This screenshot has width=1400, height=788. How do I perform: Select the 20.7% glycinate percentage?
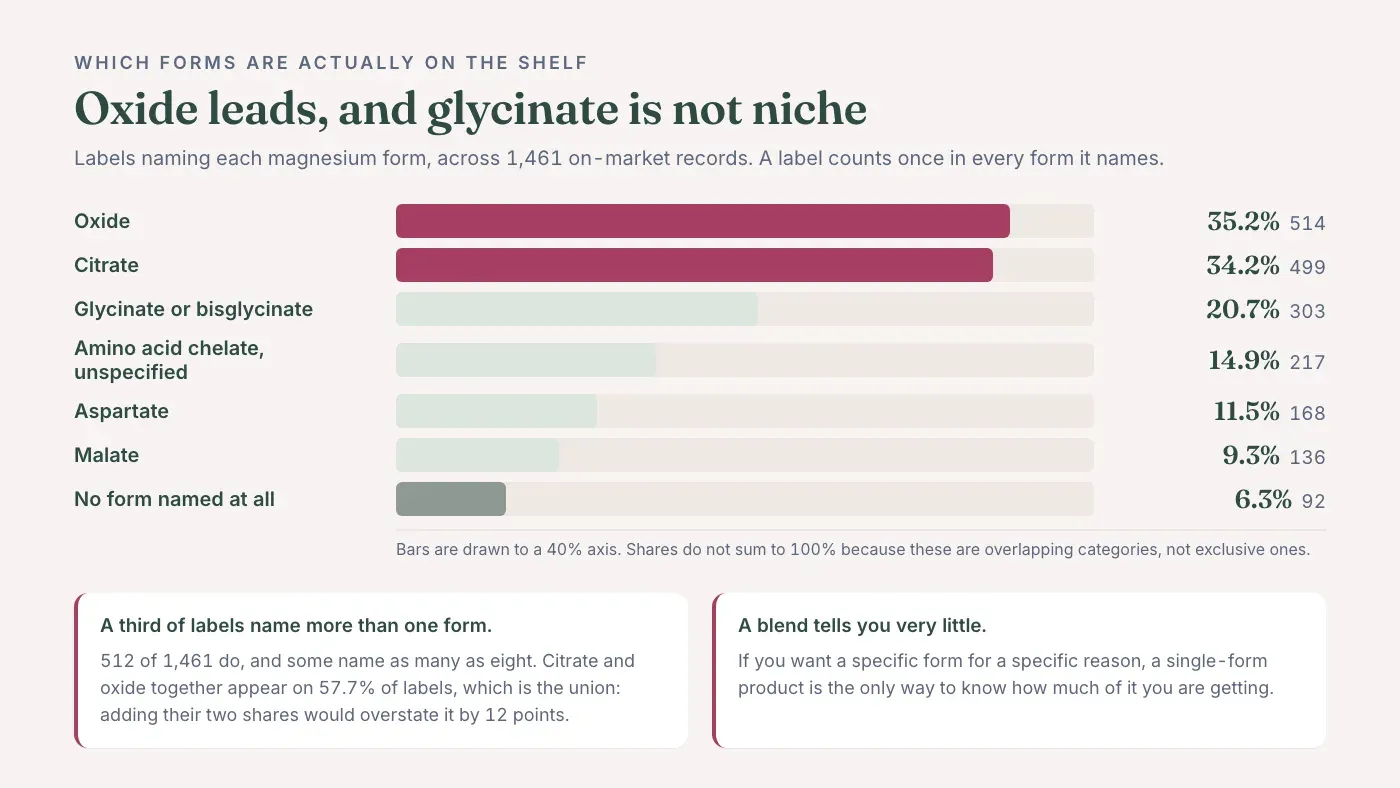(x=1243, y=310)
